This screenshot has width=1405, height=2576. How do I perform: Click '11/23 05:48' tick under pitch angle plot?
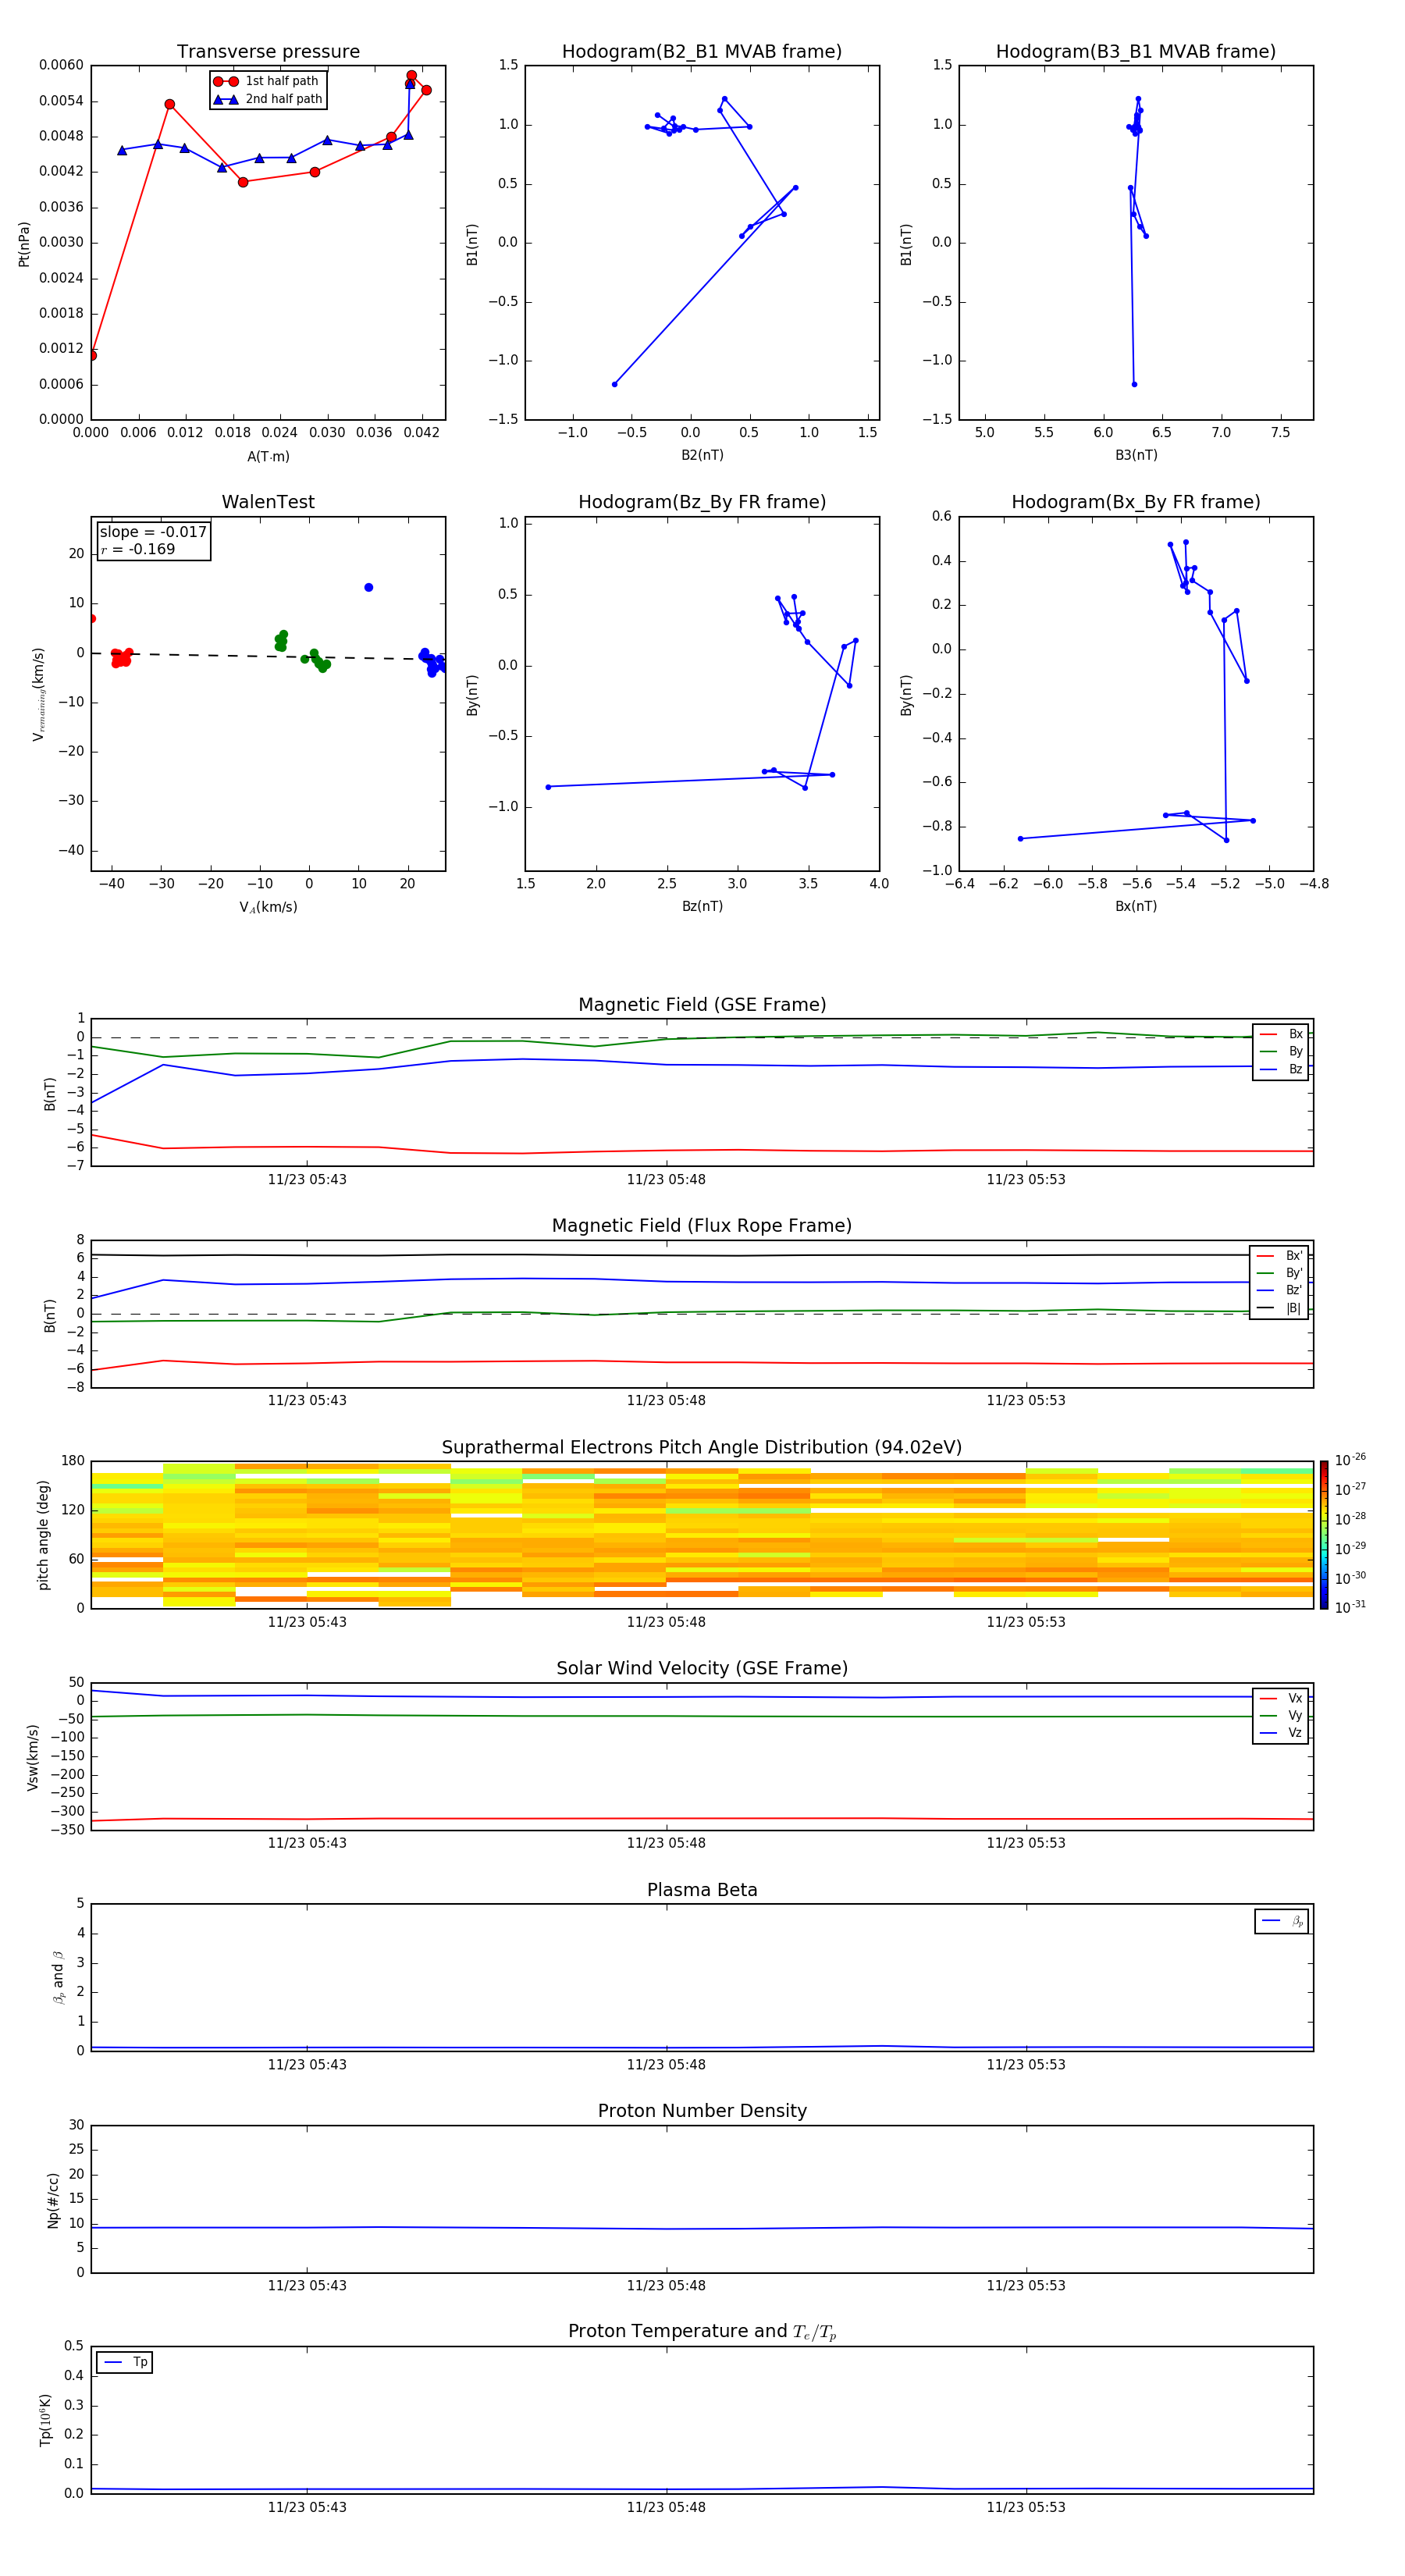(x=666, y=1622)
